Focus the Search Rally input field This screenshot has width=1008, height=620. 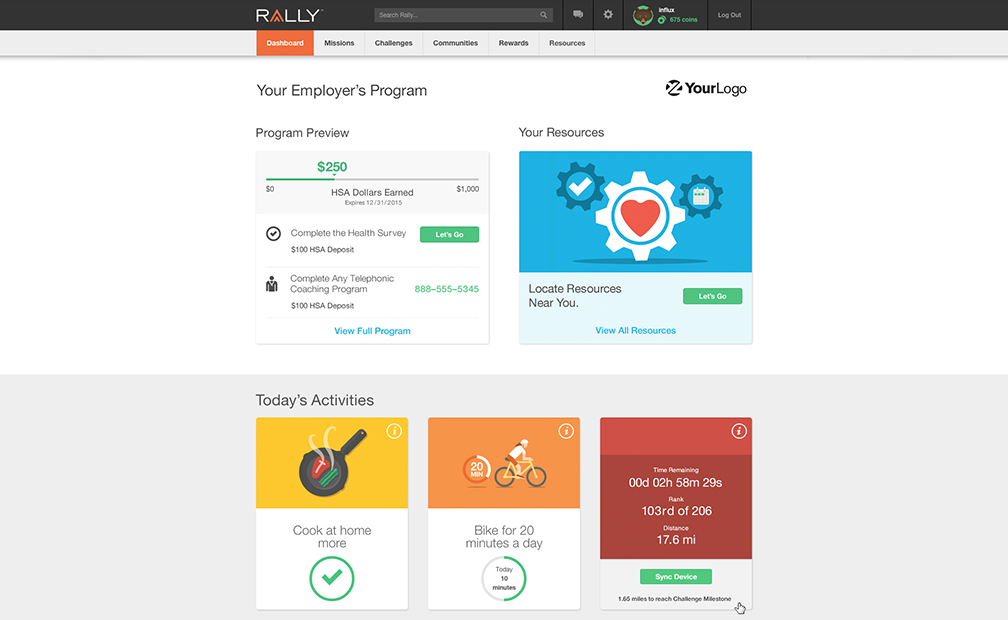(x=456, y=15)
